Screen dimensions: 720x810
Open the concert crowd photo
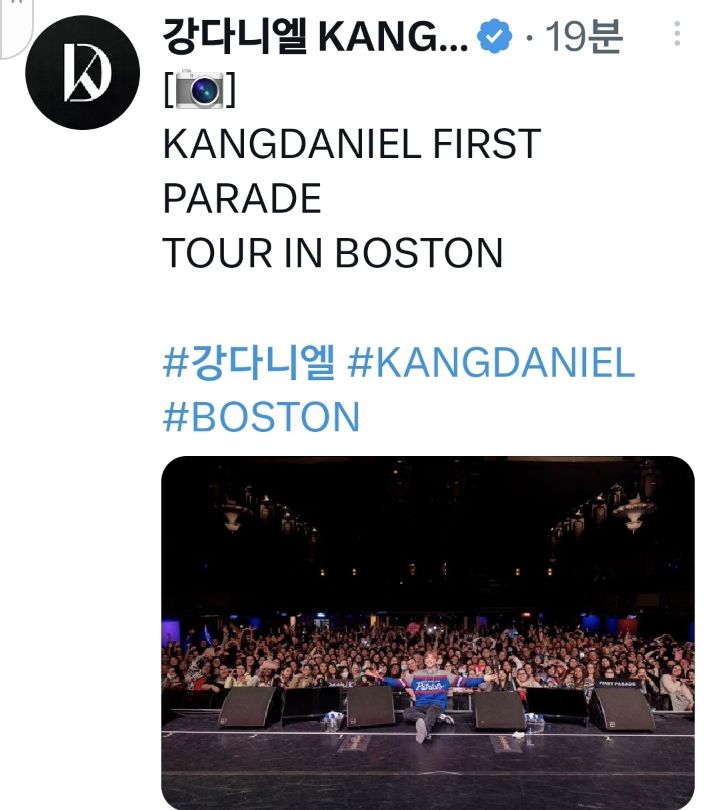(427, 600)
